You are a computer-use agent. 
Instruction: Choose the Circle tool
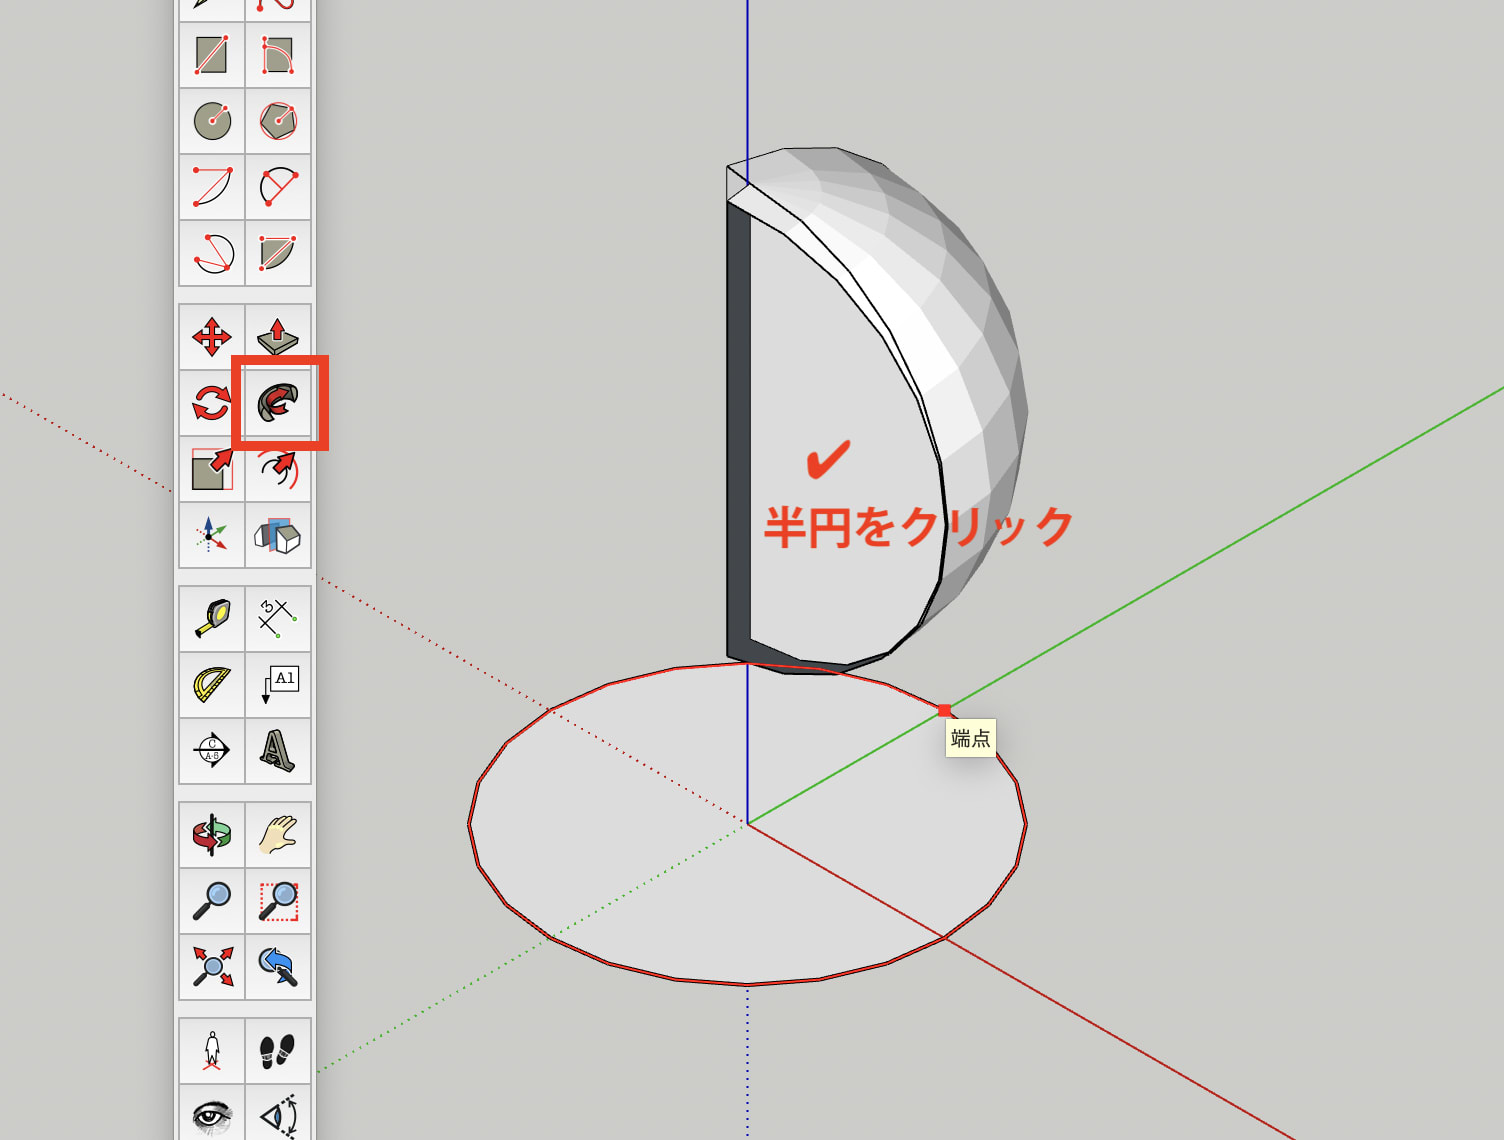tap(211, 122)
